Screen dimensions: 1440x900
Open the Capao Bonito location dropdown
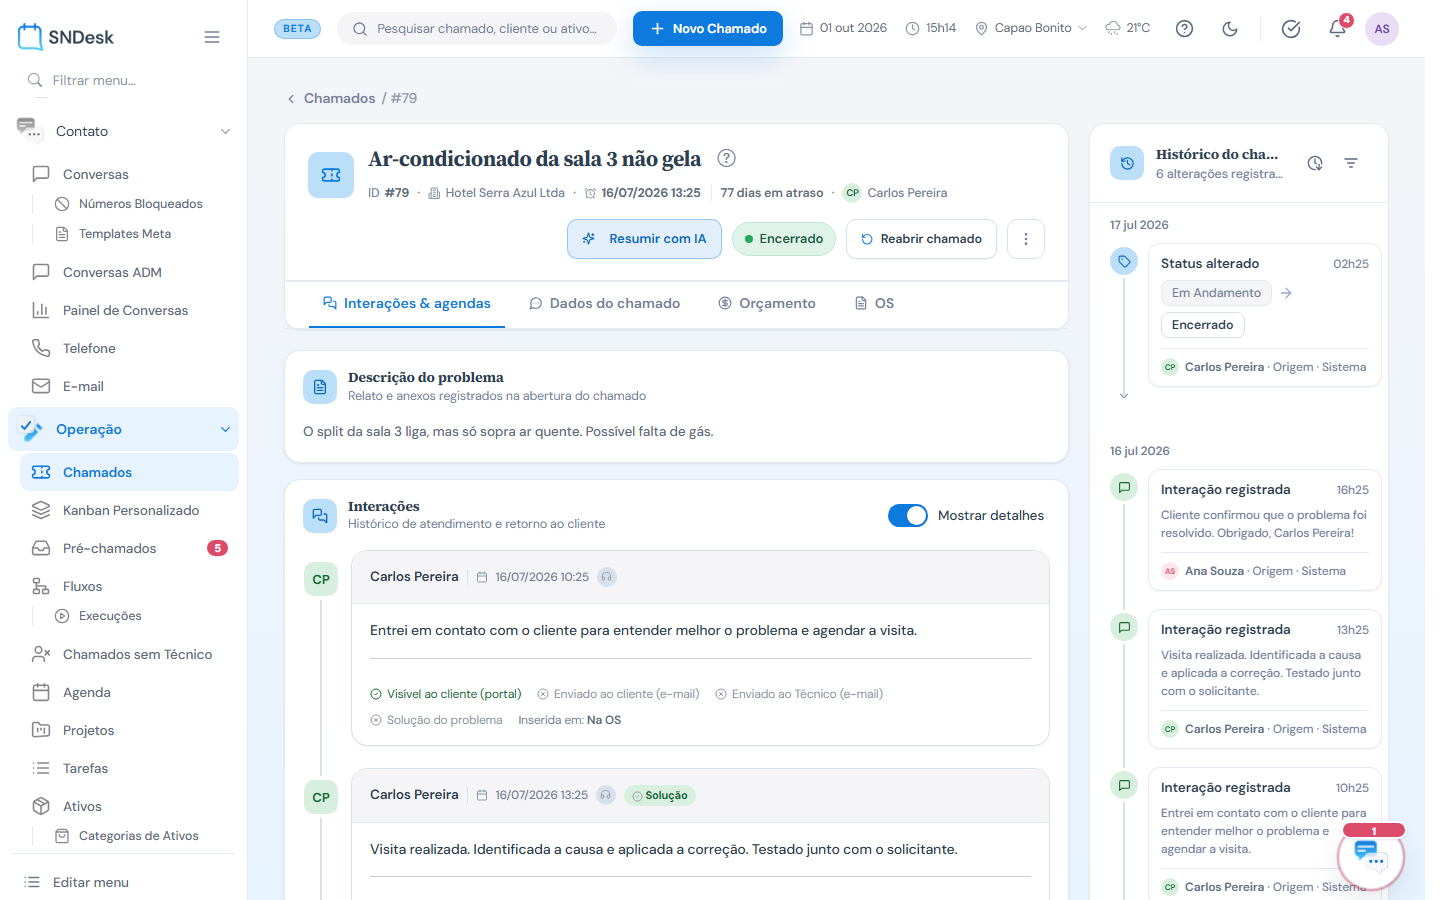click(x=1031, y=28)
